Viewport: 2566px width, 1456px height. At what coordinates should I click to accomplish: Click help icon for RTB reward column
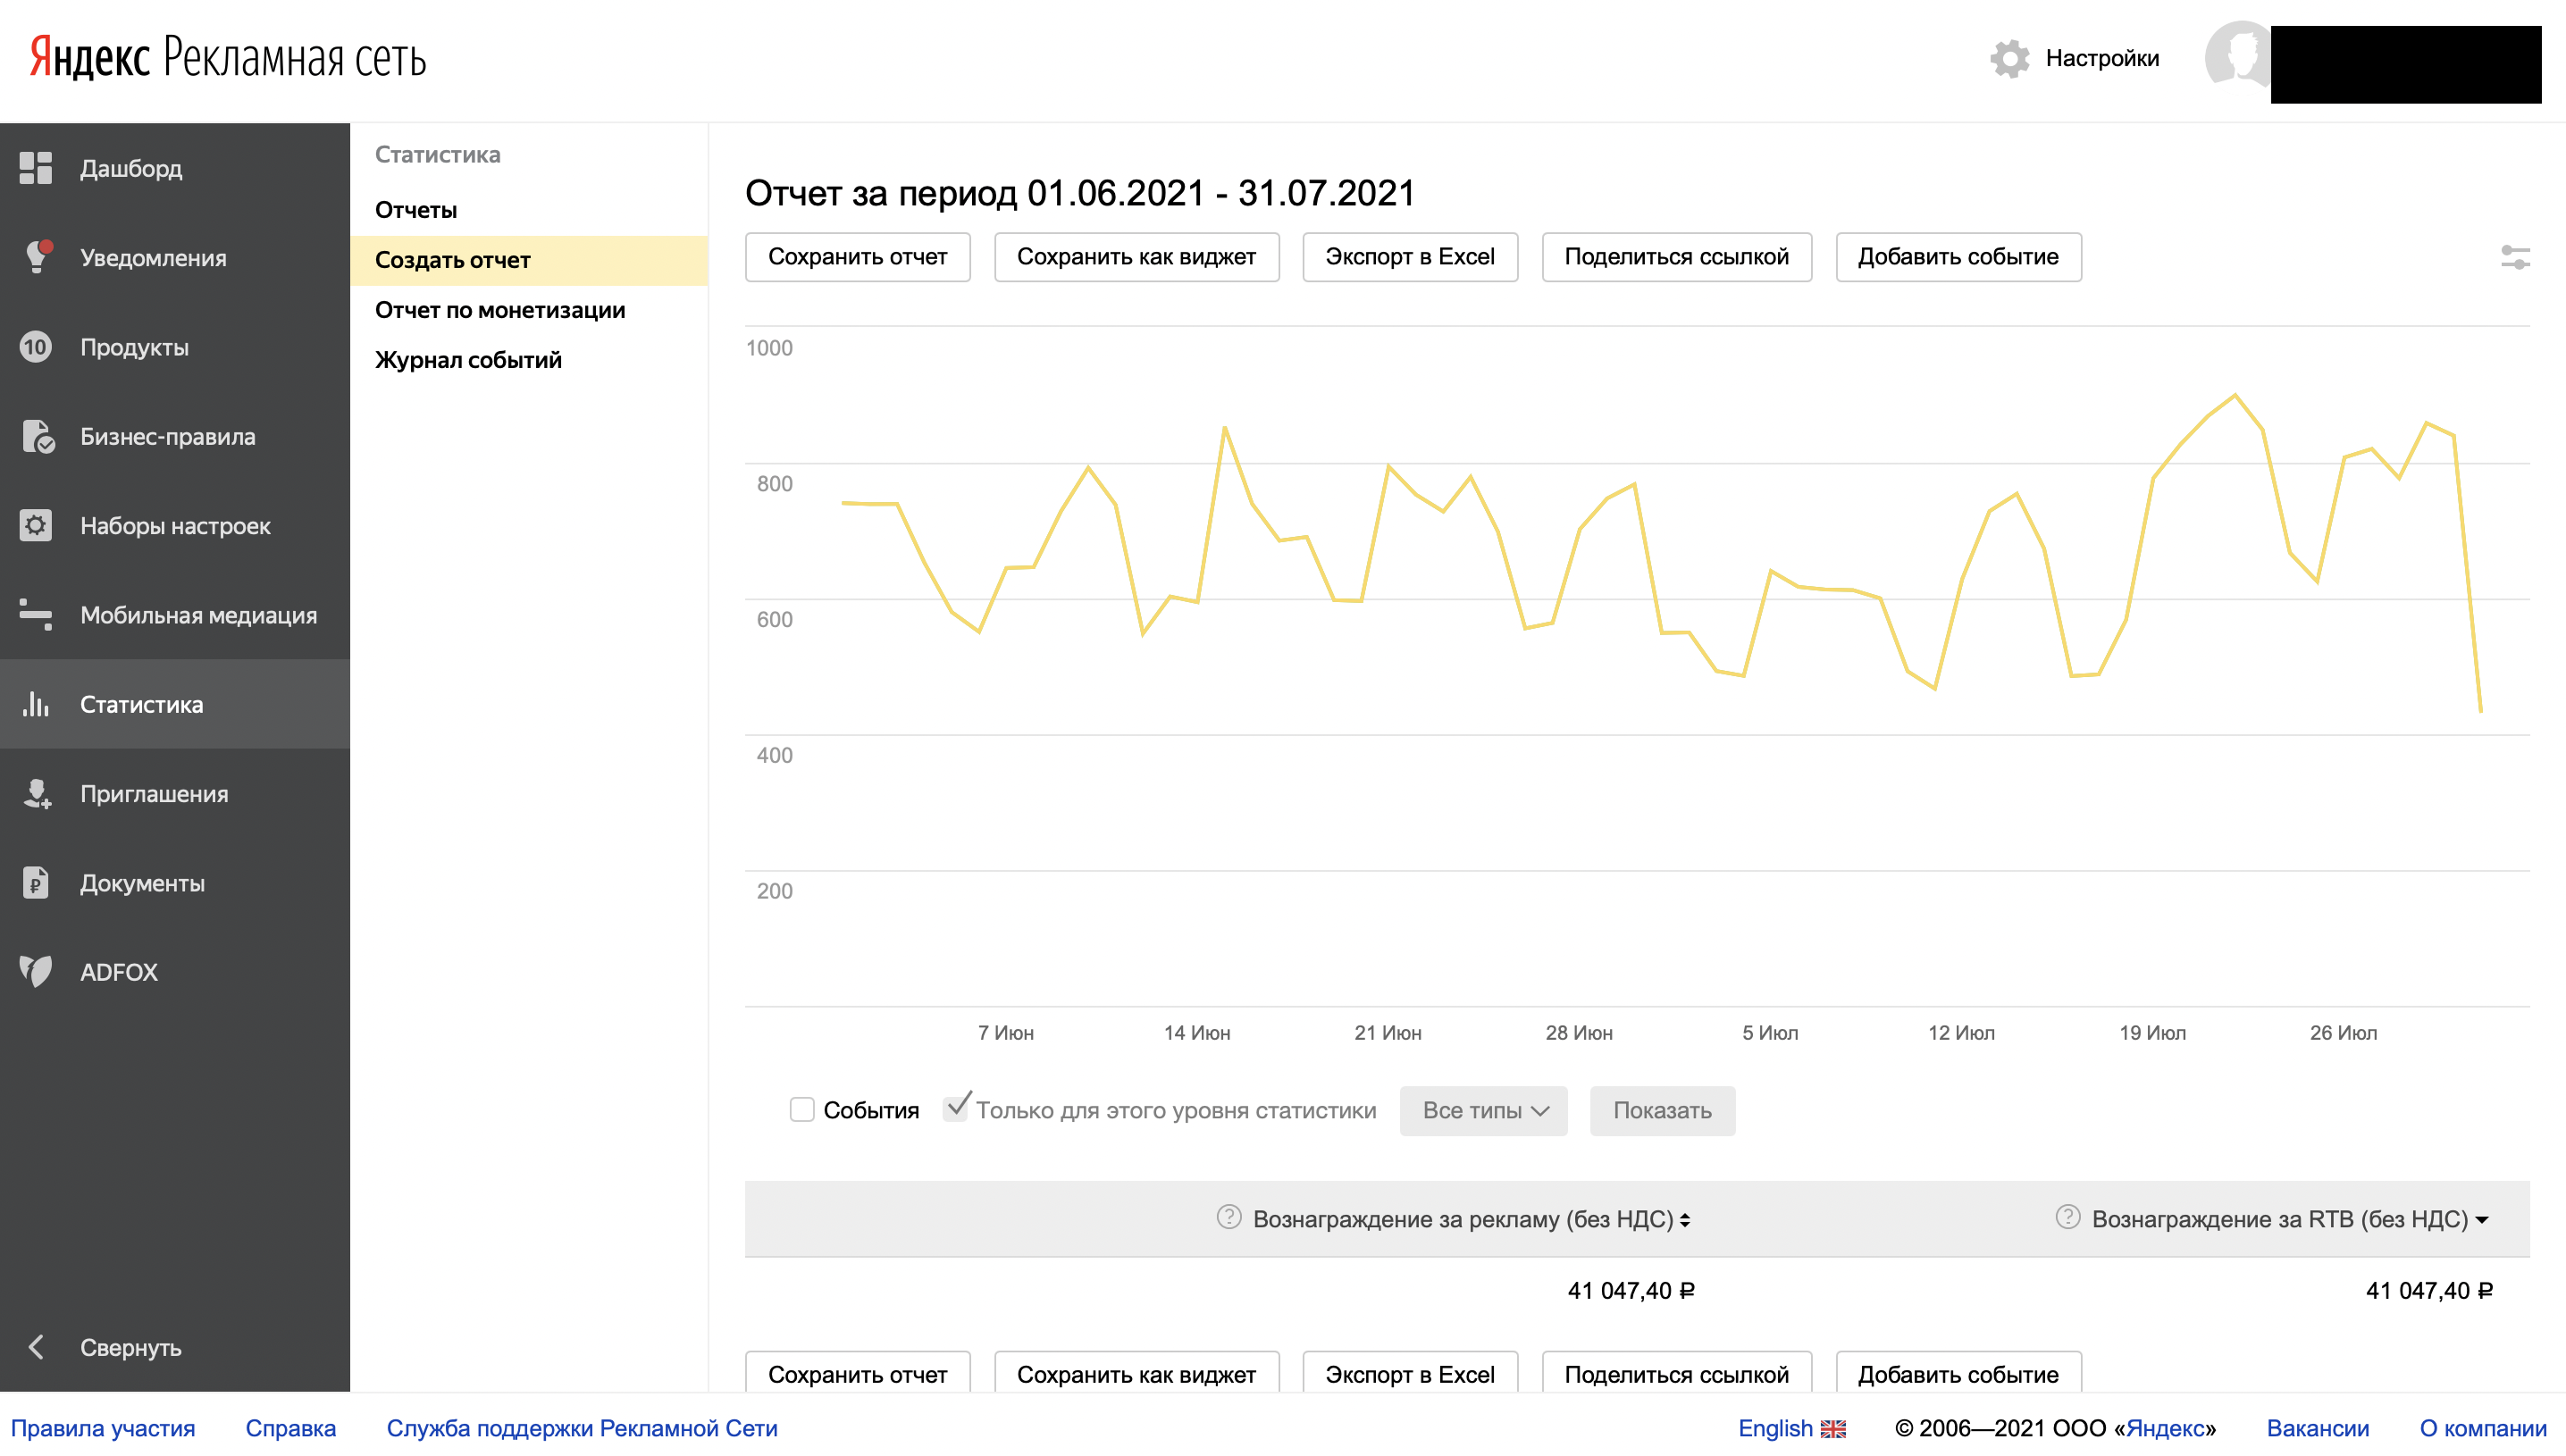(x=2067, y=1217)
